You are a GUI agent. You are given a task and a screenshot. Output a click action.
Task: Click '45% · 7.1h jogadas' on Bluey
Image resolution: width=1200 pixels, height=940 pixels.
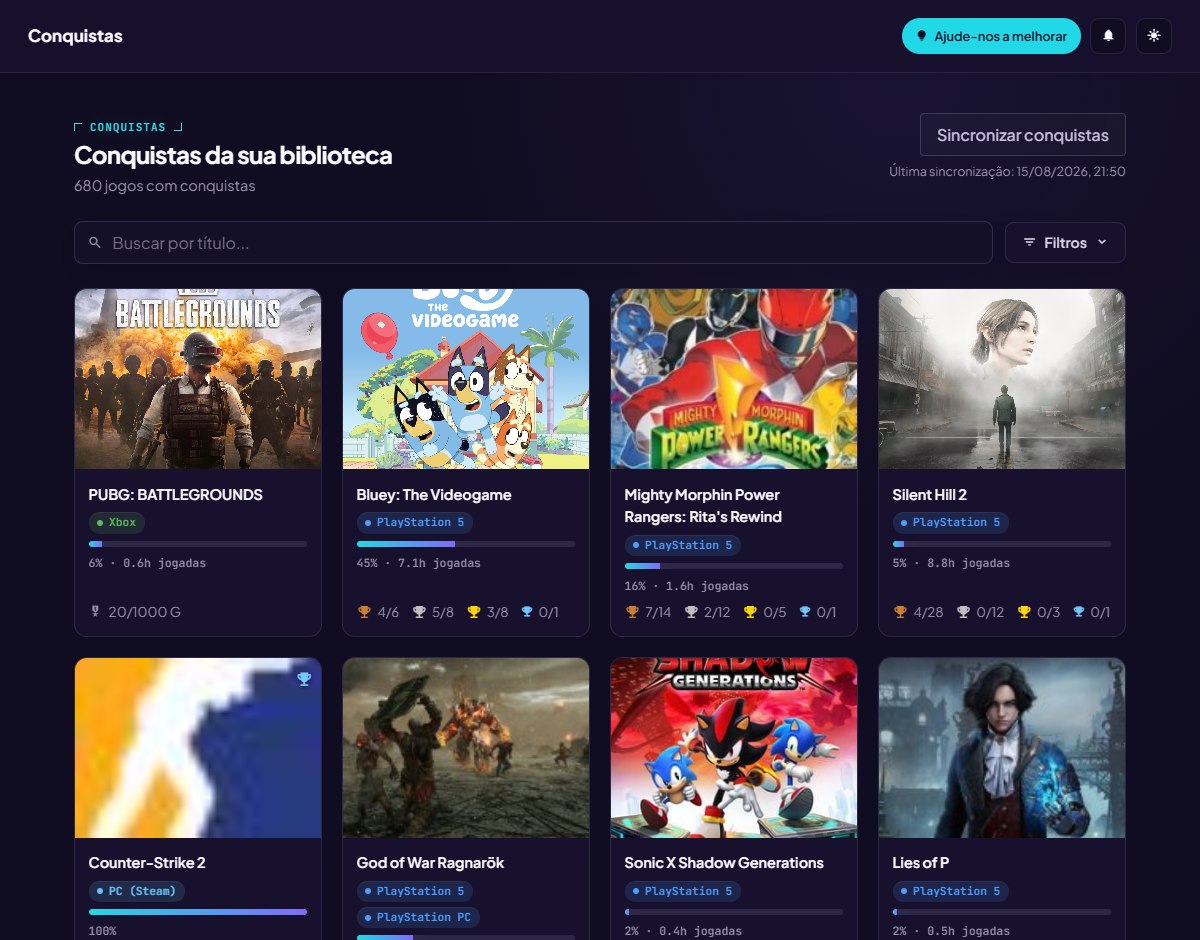(419, 563)
